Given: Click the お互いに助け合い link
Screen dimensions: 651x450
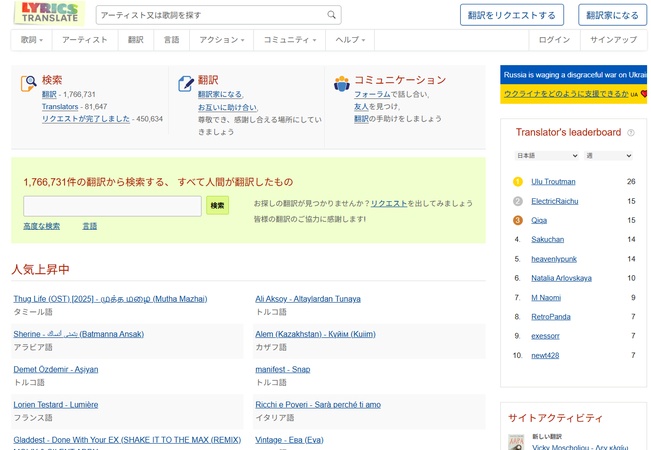Looking at the screenshot, I should [x=227, y=108].
